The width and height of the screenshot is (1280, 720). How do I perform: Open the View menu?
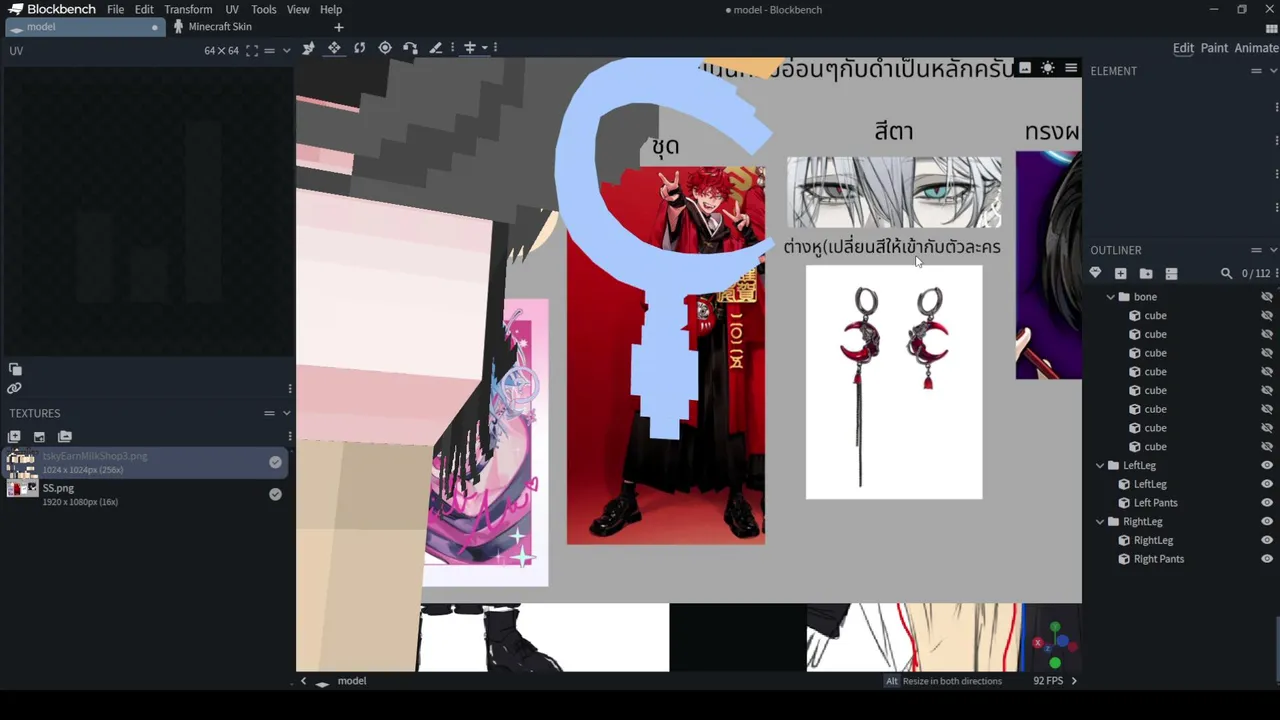coord(298,9)
